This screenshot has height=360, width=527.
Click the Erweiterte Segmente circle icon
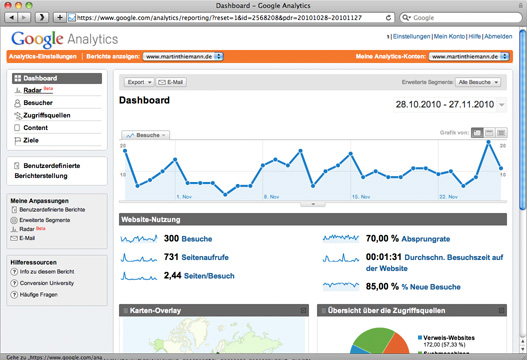point(14,221)
